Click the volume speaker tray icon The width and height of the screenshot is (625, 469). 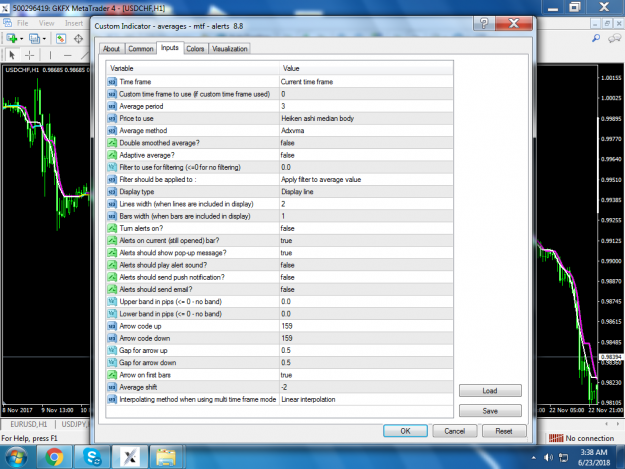pyautogui.click(x=548, y=457)
